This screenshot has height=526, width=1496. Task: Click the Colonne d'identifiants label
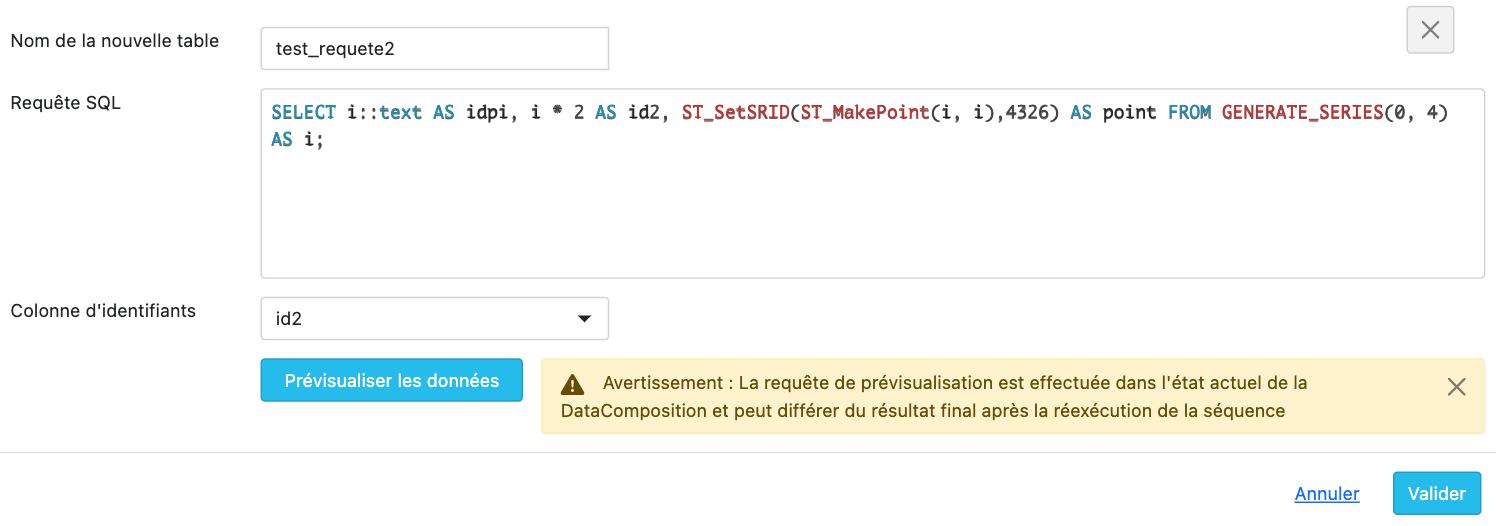pos(103,310)
